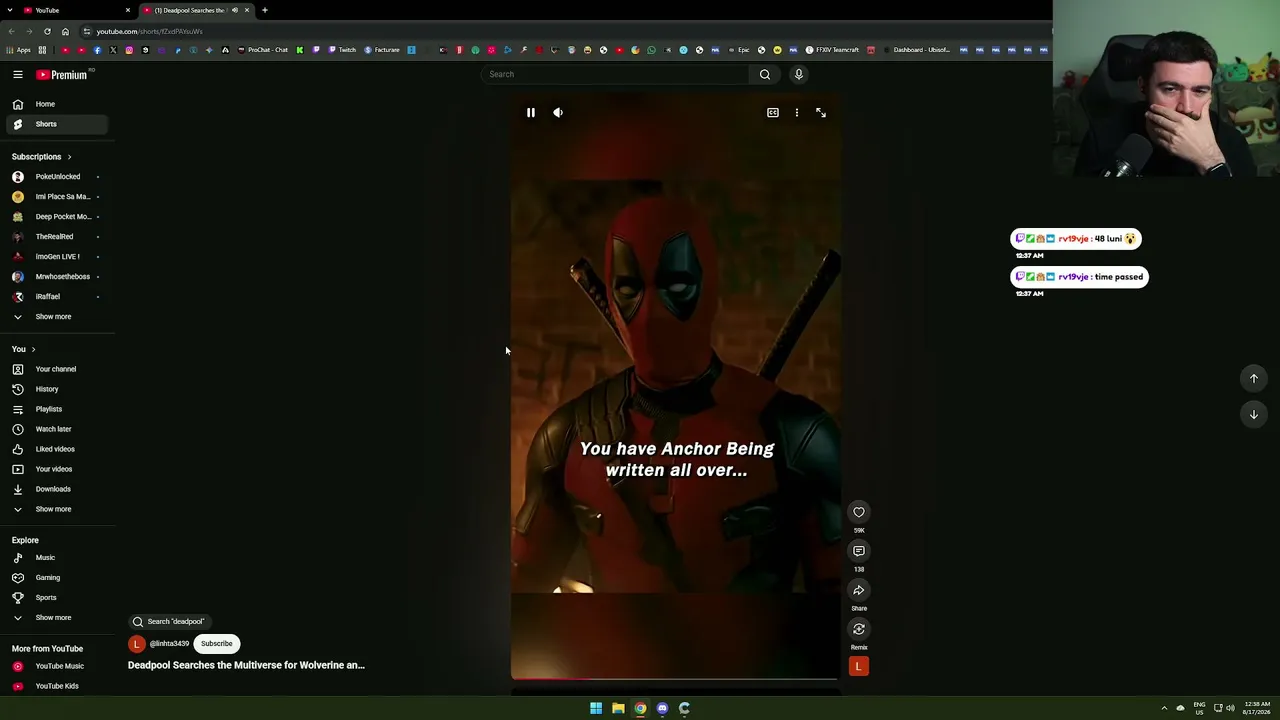Open Liked videos

57,449
